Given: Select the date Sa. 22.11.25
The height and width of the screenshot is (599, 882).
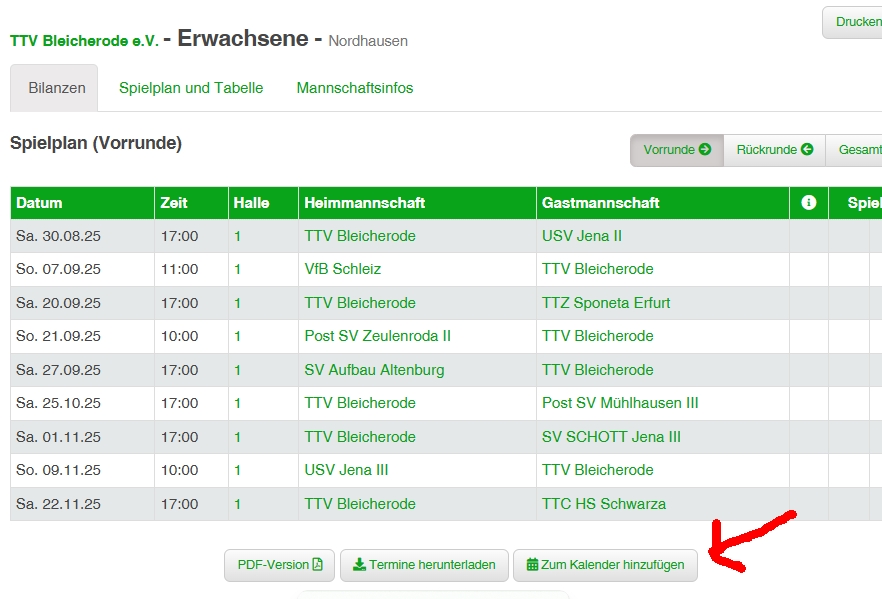Looking at the screenshot, I should 58,503.
